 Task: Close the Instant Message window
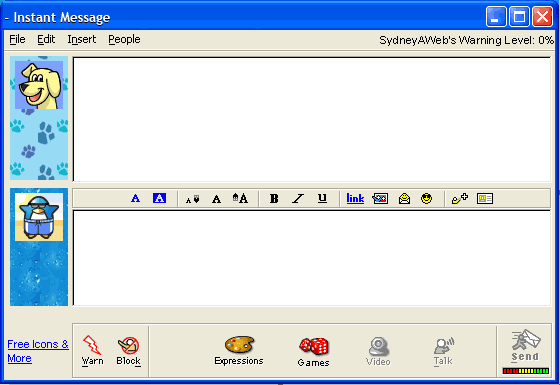click(542, 17)
